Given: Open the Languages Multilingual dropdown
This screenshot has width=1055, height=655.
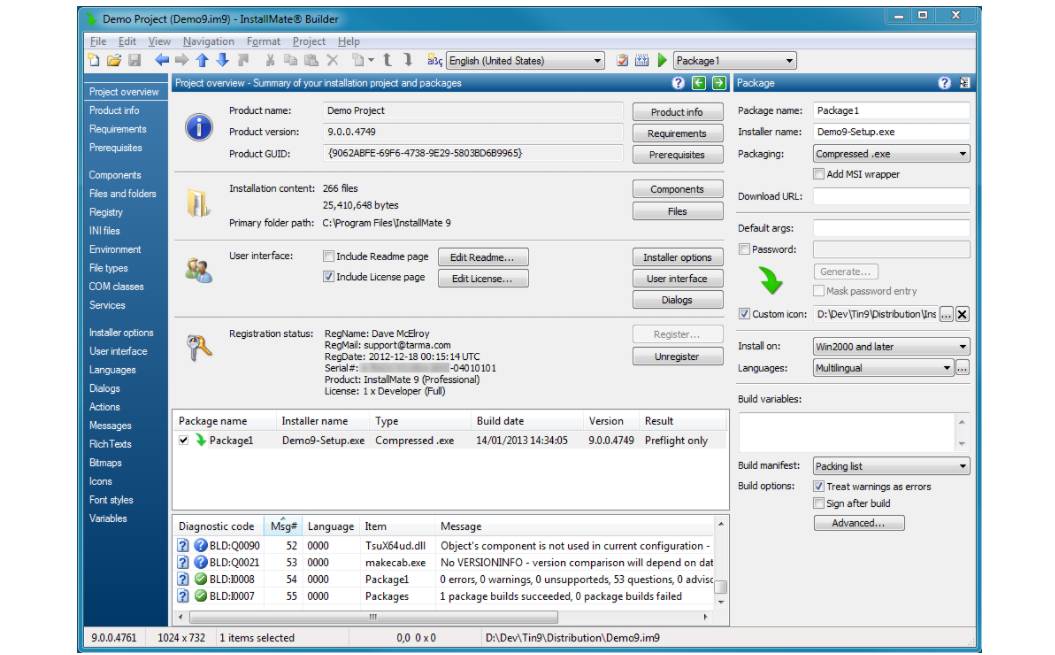Looking at the screenshot, I should point(883,368).
